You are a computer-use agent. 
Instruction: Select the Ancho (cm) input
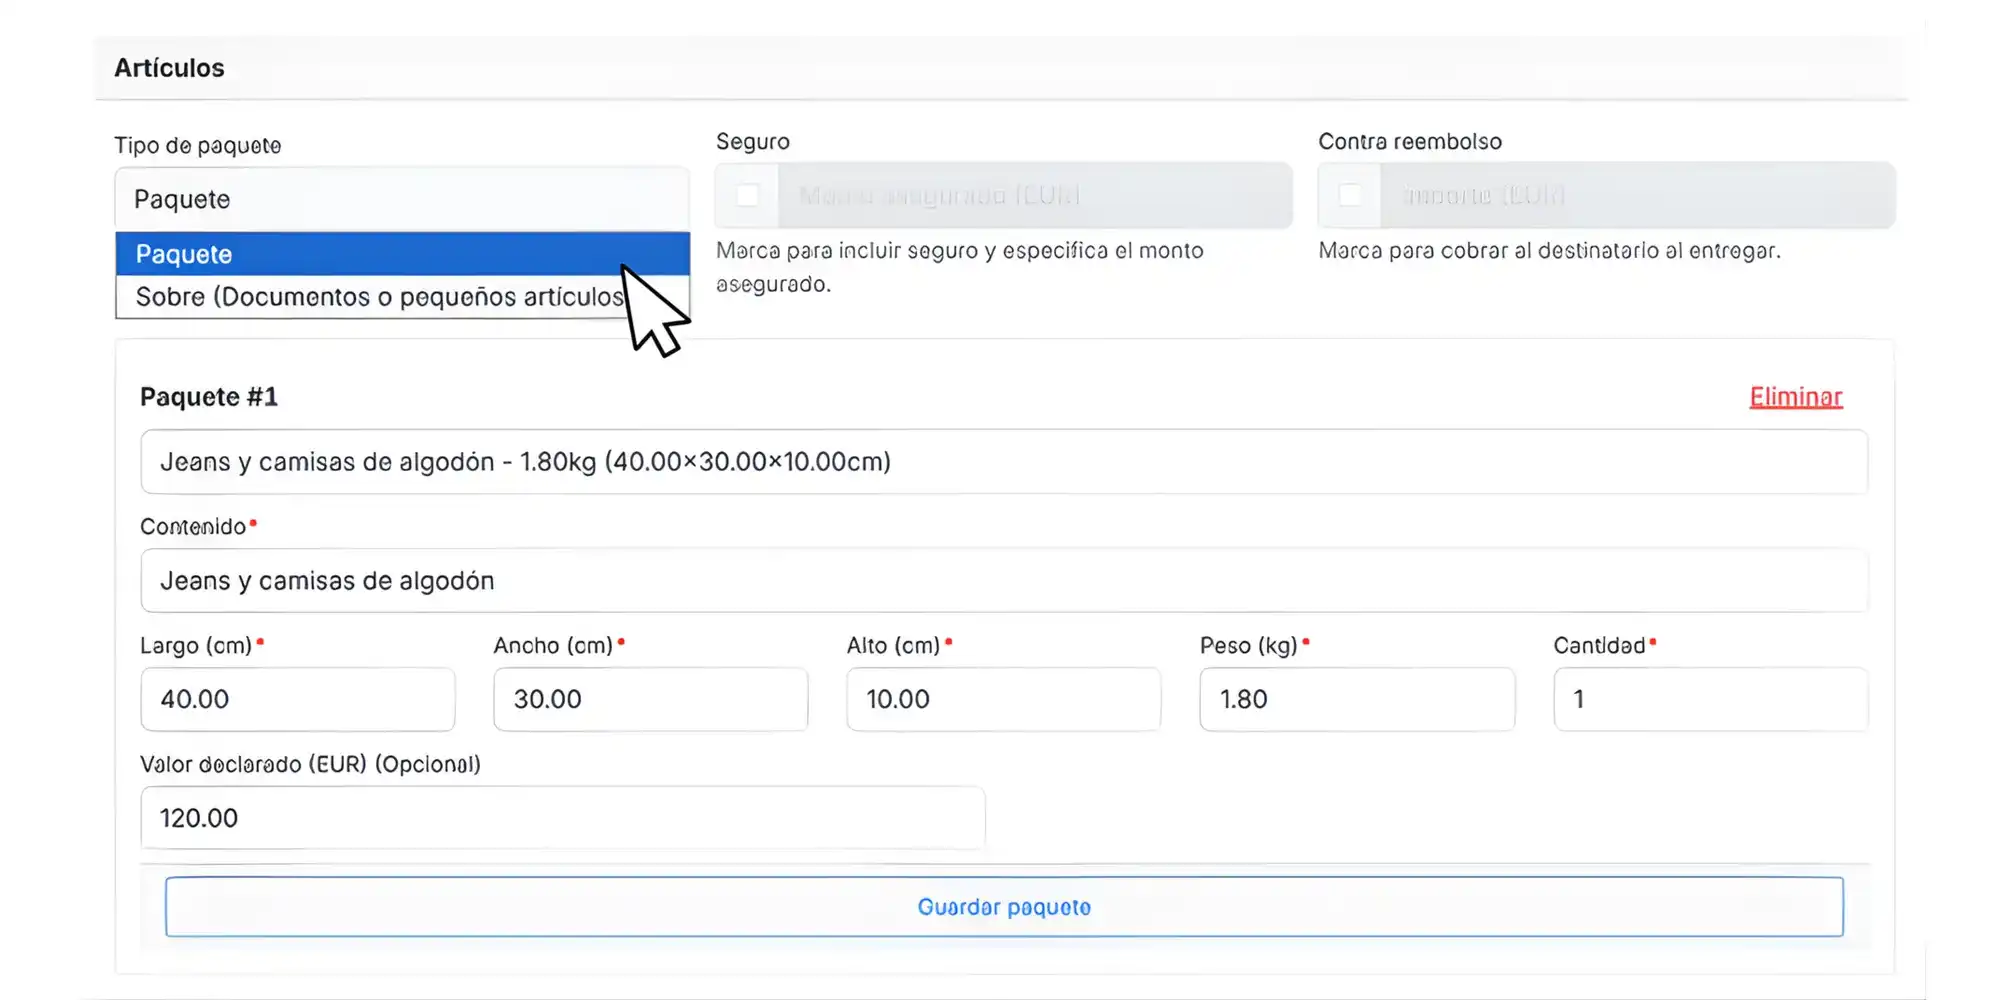[650, 699]
